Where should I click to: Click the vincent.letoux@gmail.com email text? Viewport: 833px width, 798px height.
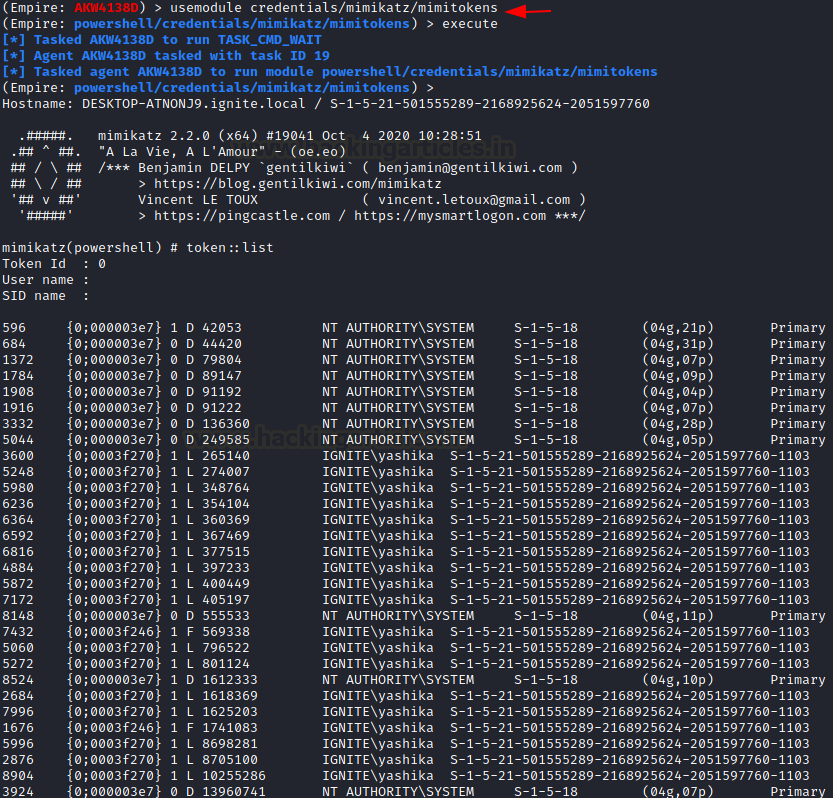pyautogui.click(x=474, y=200)
